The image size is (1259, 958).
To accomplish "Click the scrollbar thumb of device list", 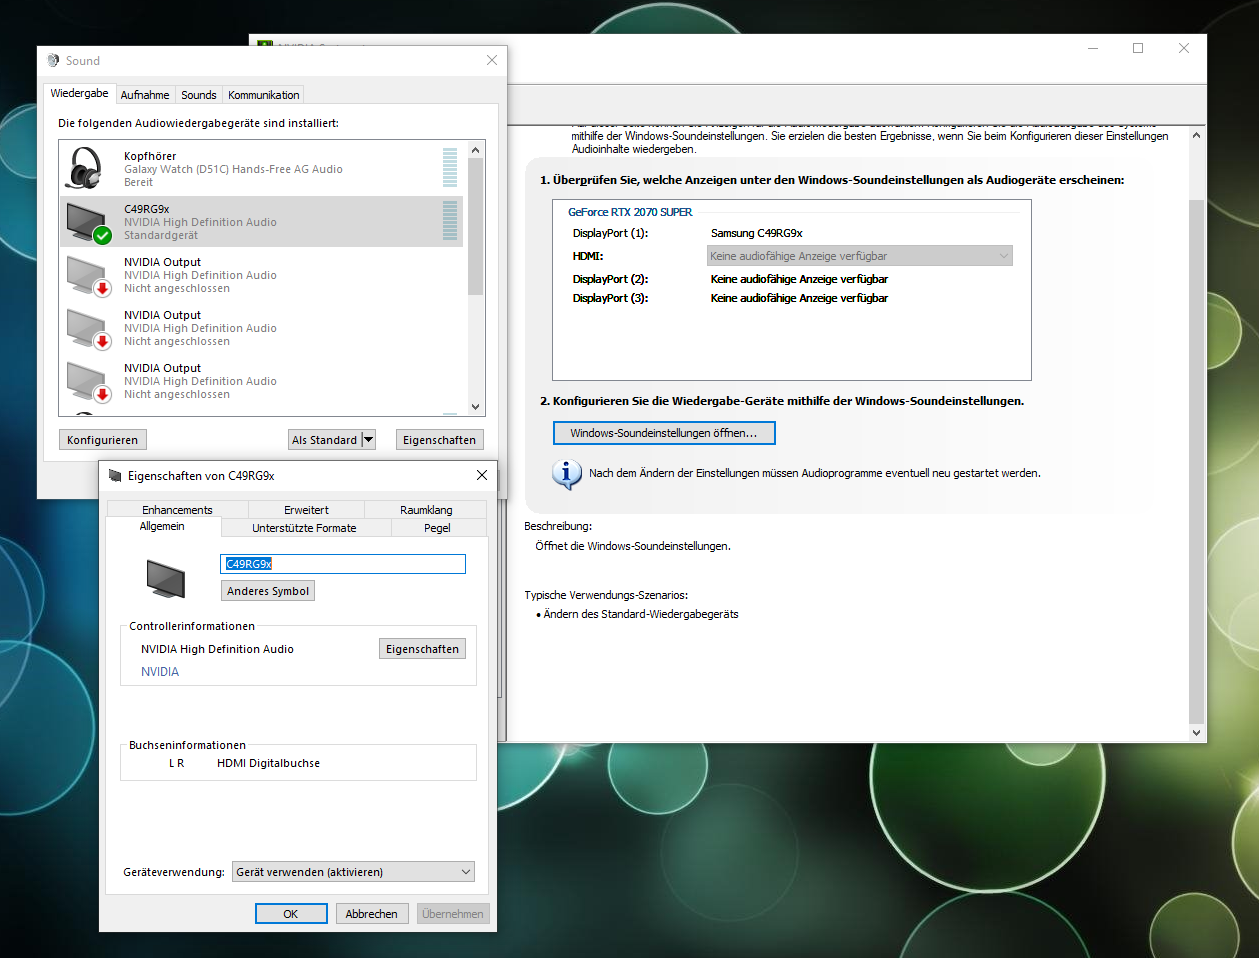I will click(476, 226).
